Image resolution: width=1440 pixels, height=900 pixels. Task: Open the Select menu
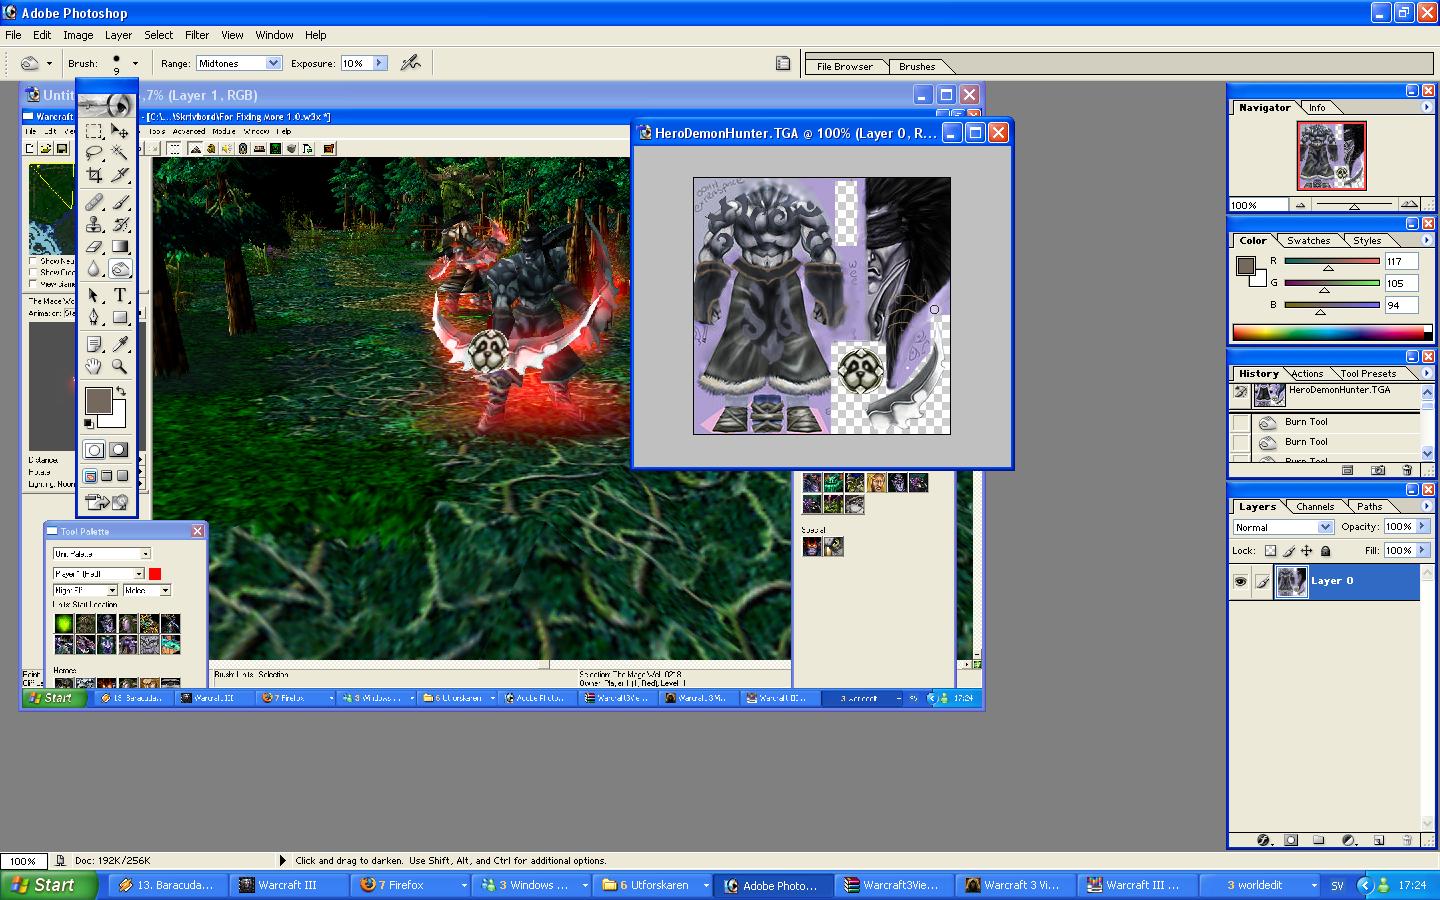[158, 35]
